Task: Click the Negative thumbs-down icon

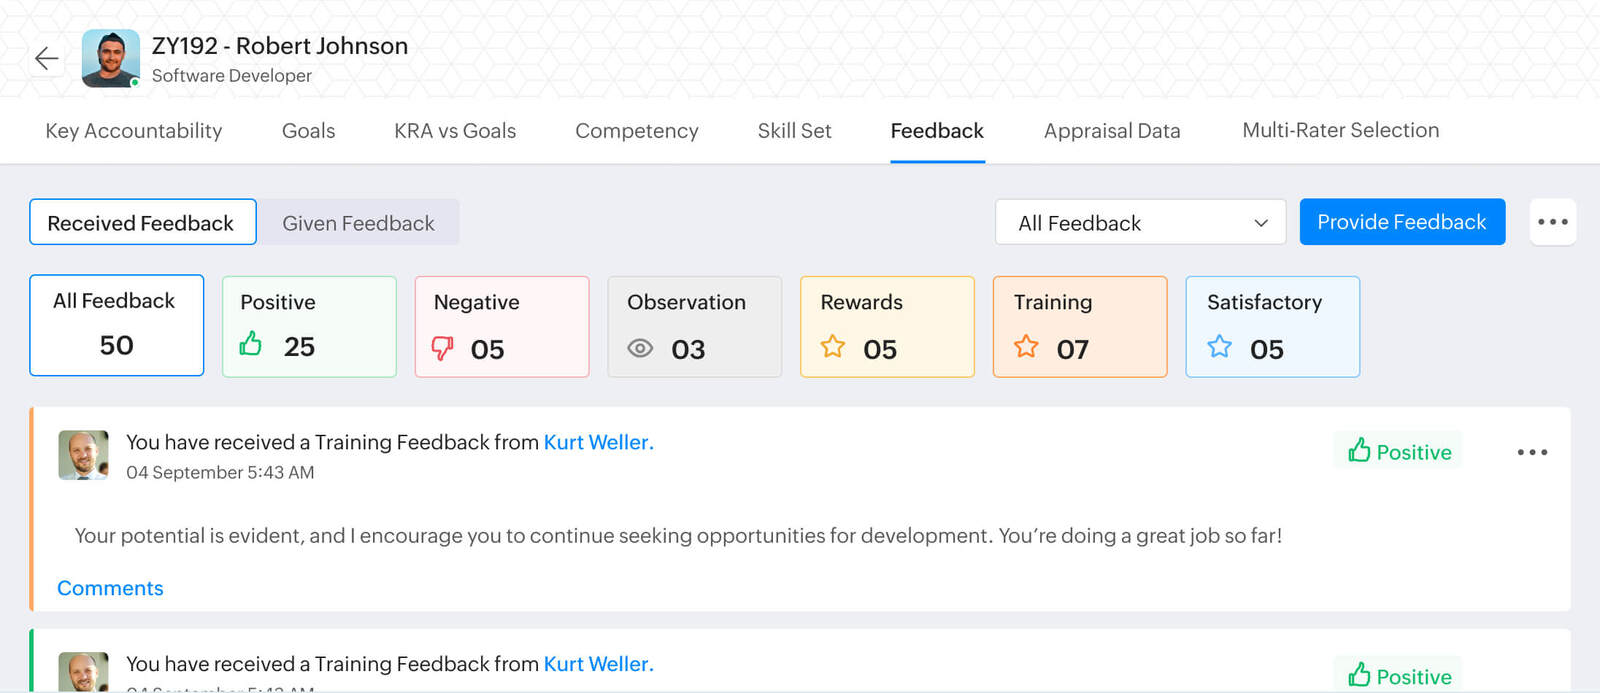Action: 442,348
